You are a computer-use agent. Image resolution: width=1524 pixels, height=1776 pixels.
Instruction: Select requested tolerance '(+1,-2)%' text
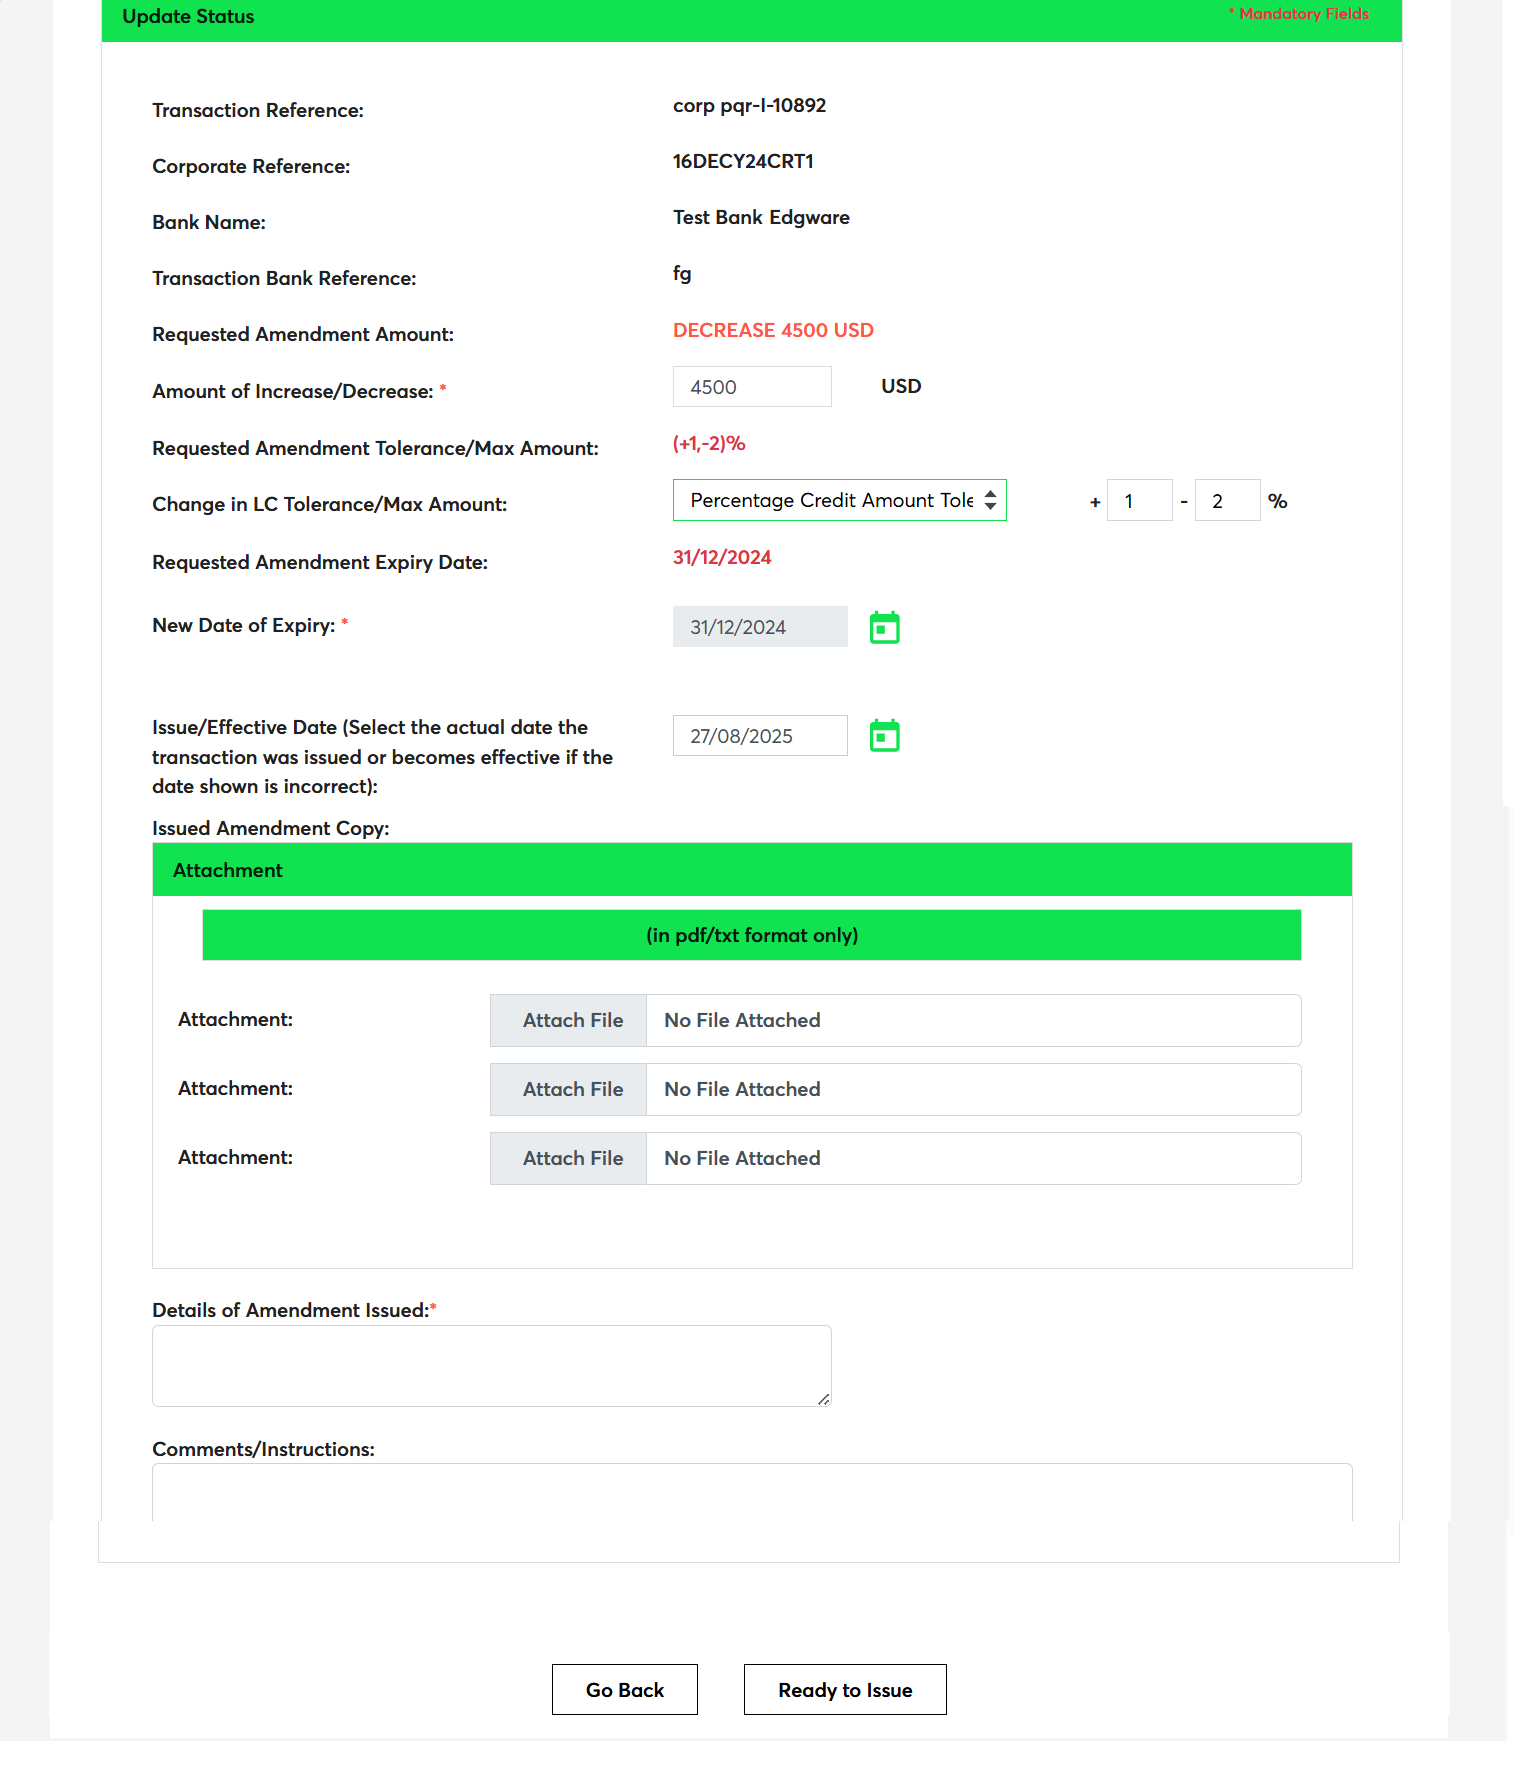point(709,443)
